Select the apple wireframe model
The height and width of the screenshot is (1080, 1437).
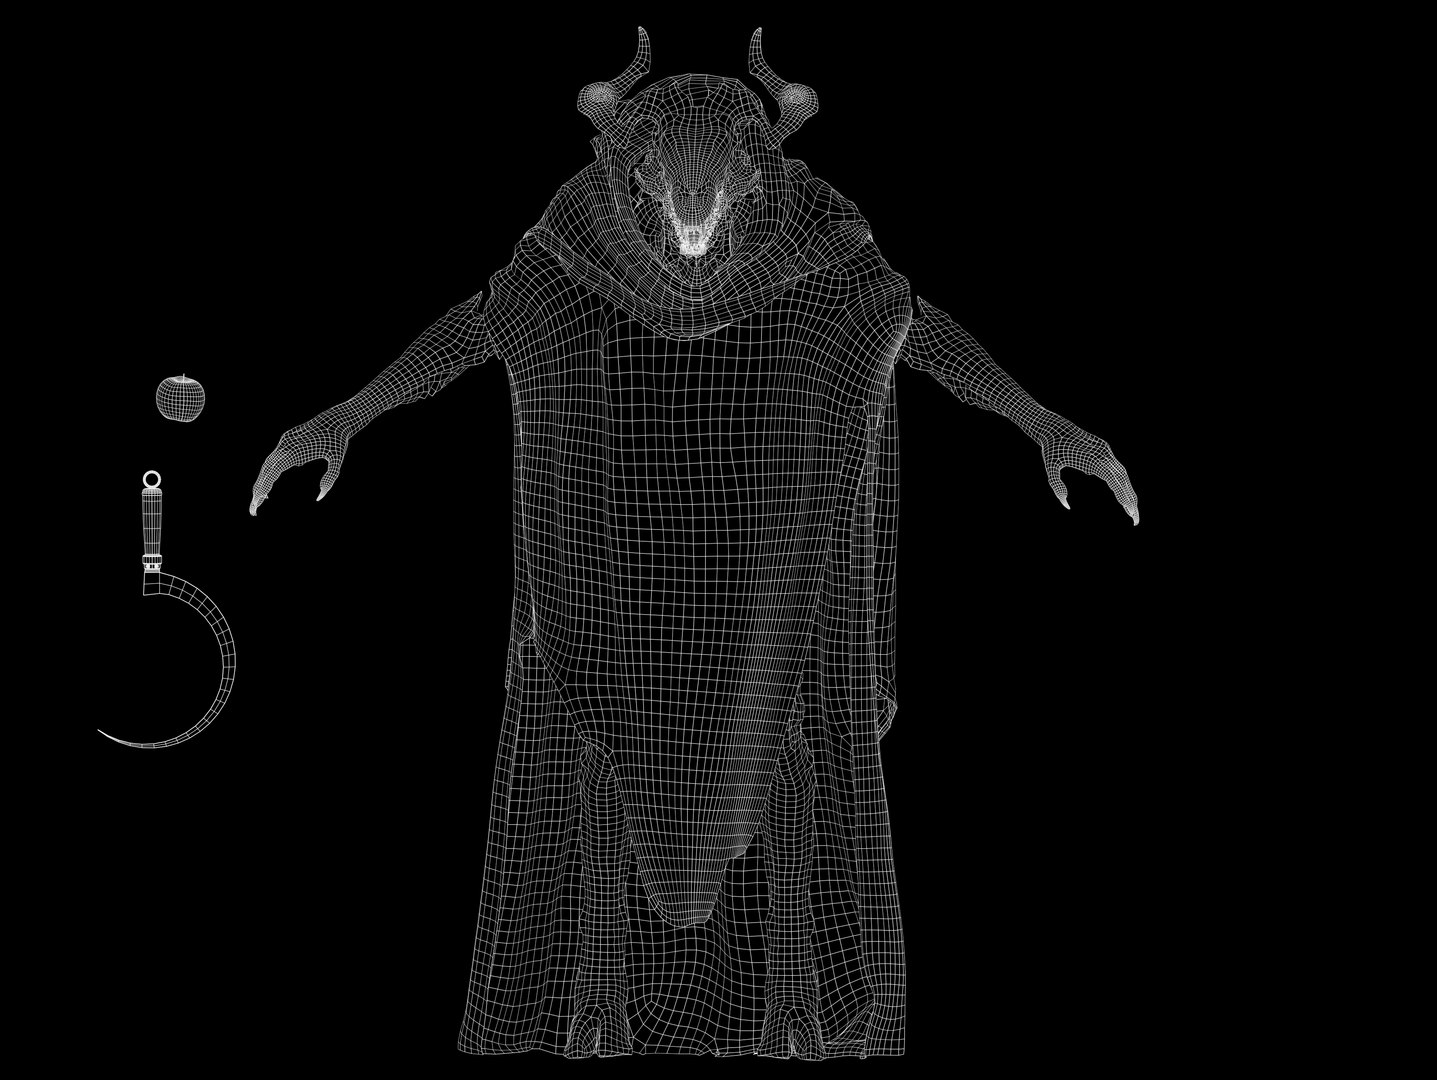click(x=181, y=396)
